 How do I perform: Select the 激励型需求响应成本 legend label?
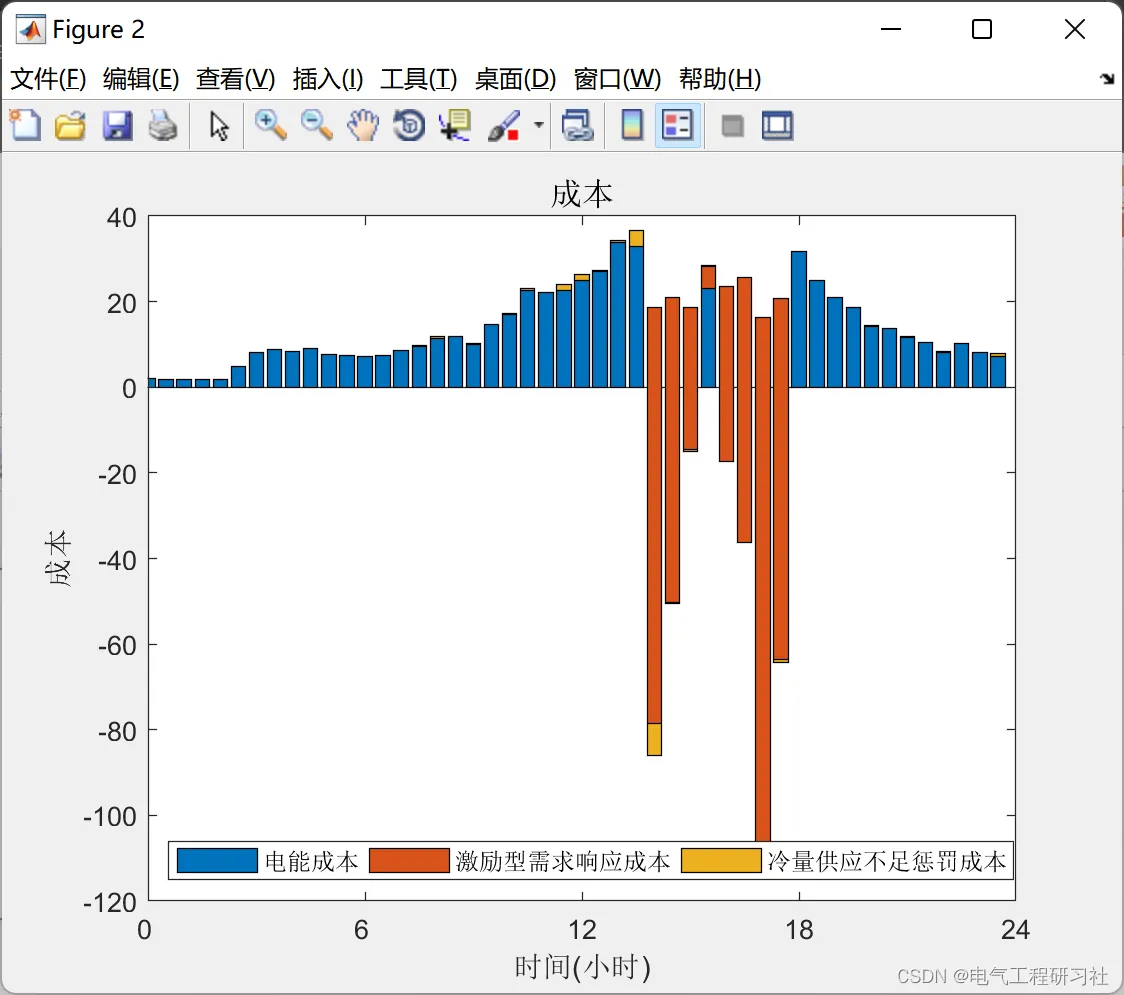point(563,861)
